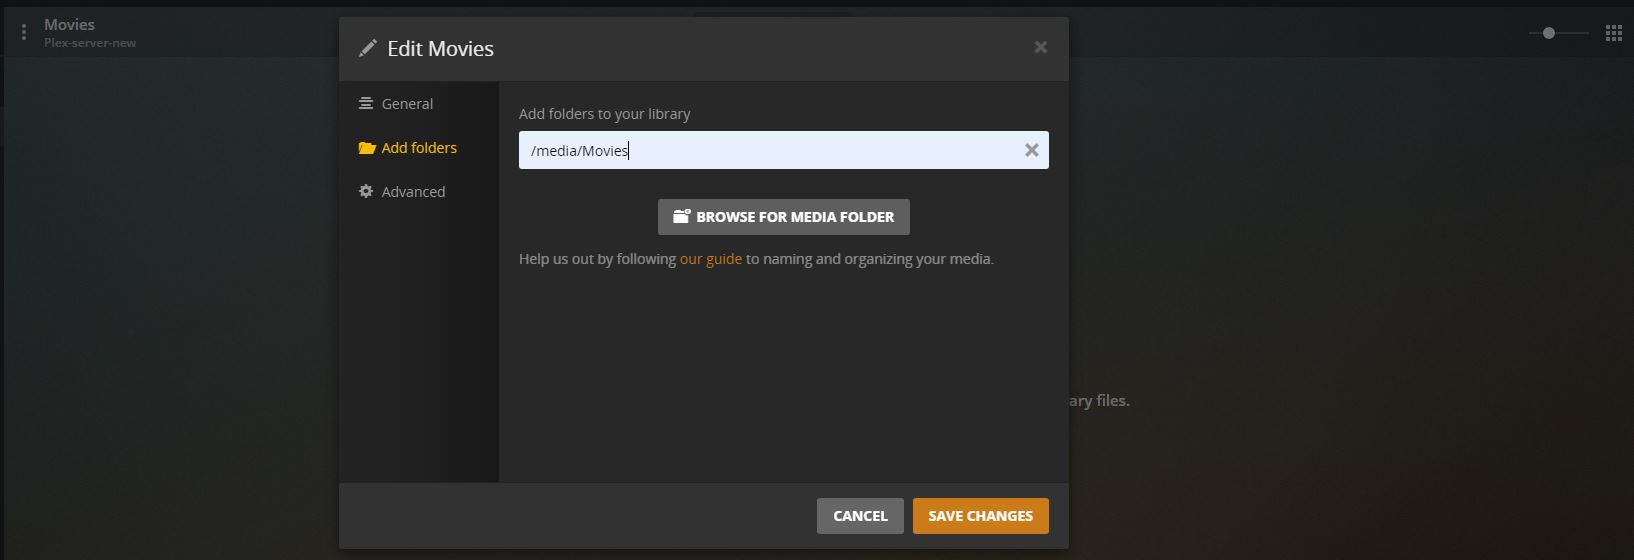1634x560 pixels.
Task: Click the yellow Add folders folder icon
Action: [x=367, y=148]
